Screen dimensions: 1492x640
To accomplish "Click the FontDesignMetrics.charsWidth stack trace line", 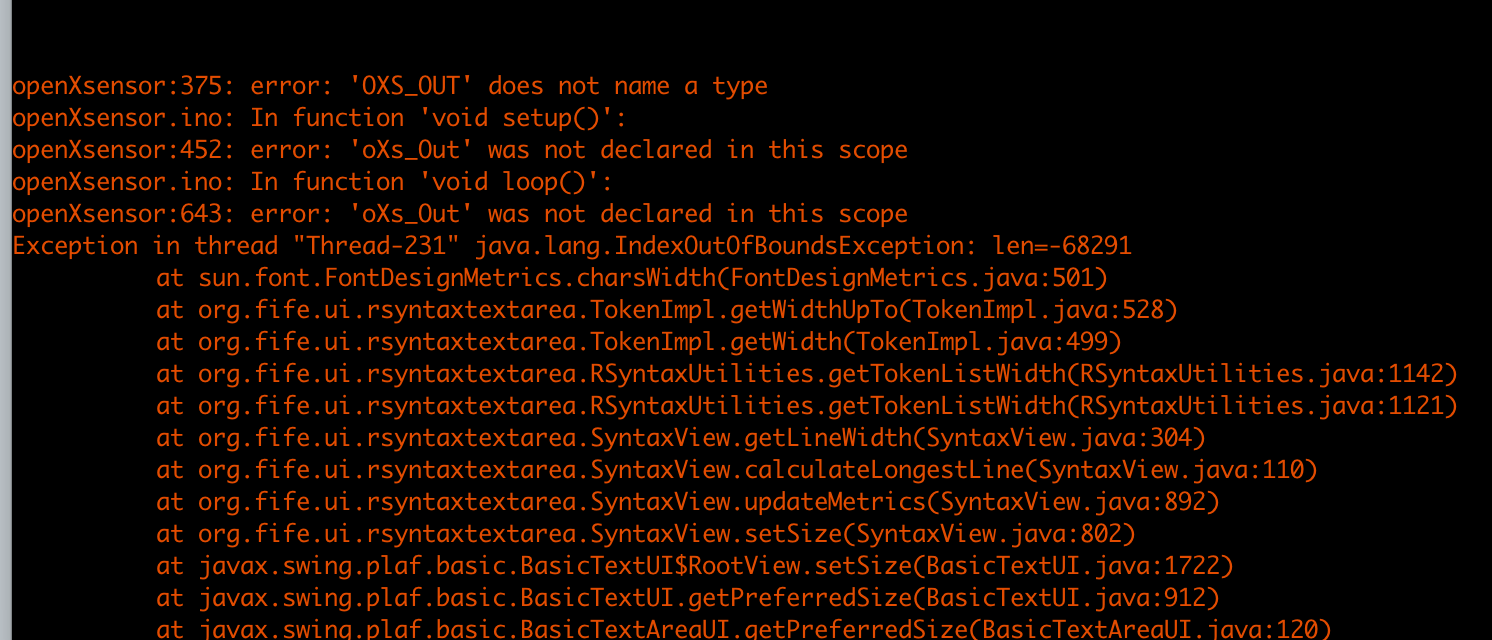I will pos(632,278).
